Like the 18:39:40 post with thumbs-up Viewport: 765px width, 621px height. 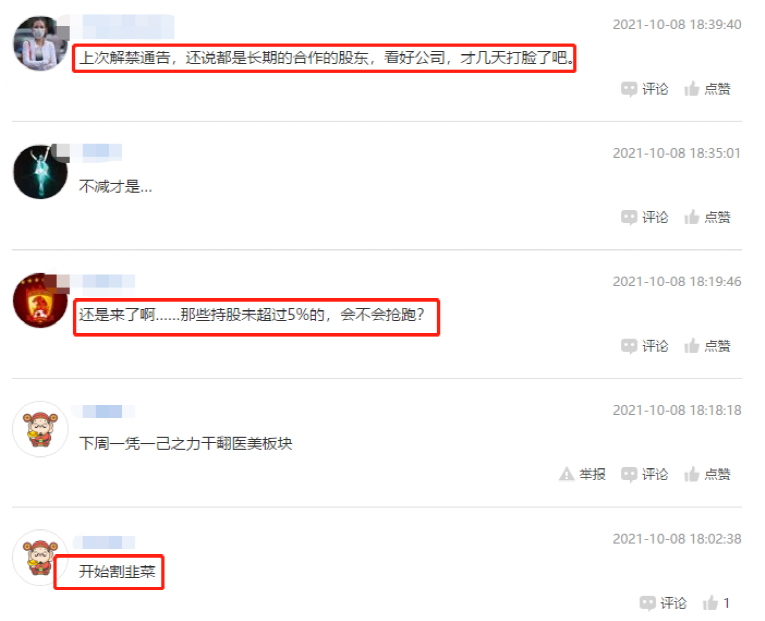tap(707, 89)
